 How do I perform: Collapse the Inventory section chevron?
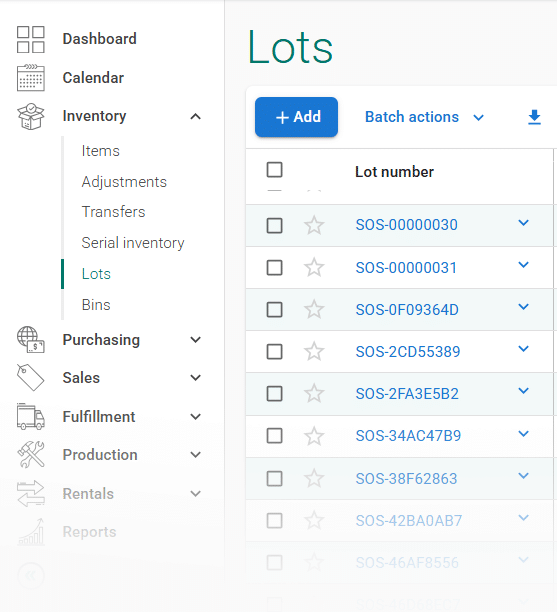pos(196,116)
